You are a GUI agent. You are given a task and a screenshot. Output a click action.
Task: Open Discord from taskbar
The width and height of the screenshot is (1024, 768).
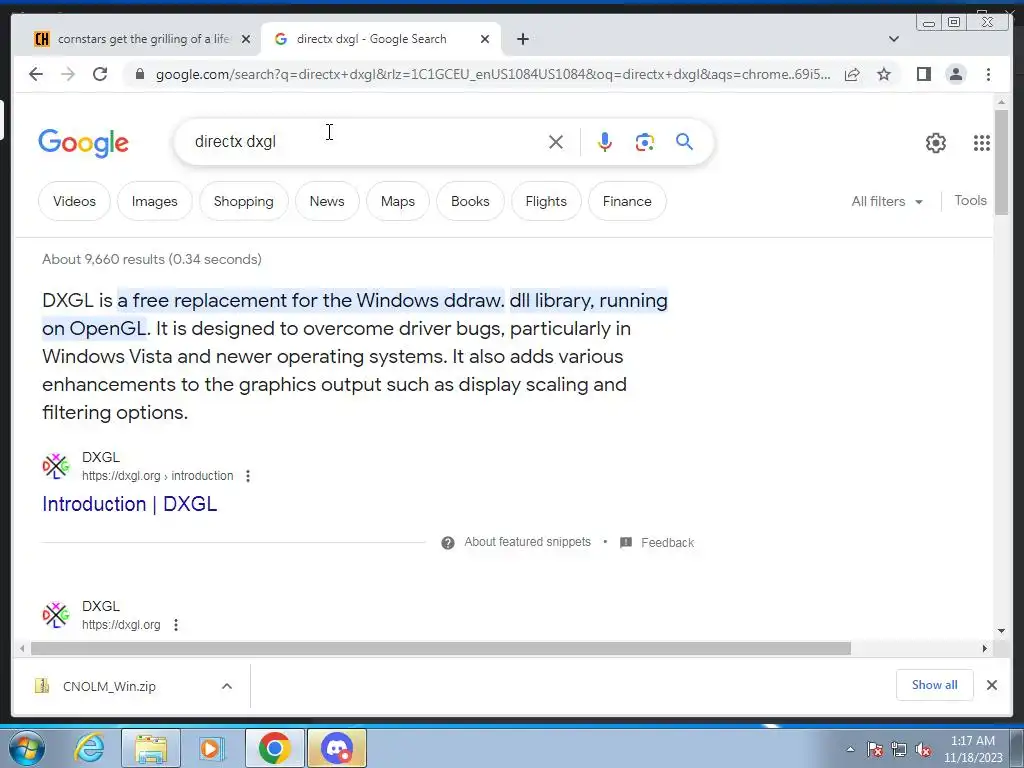[x=337, y=748]
